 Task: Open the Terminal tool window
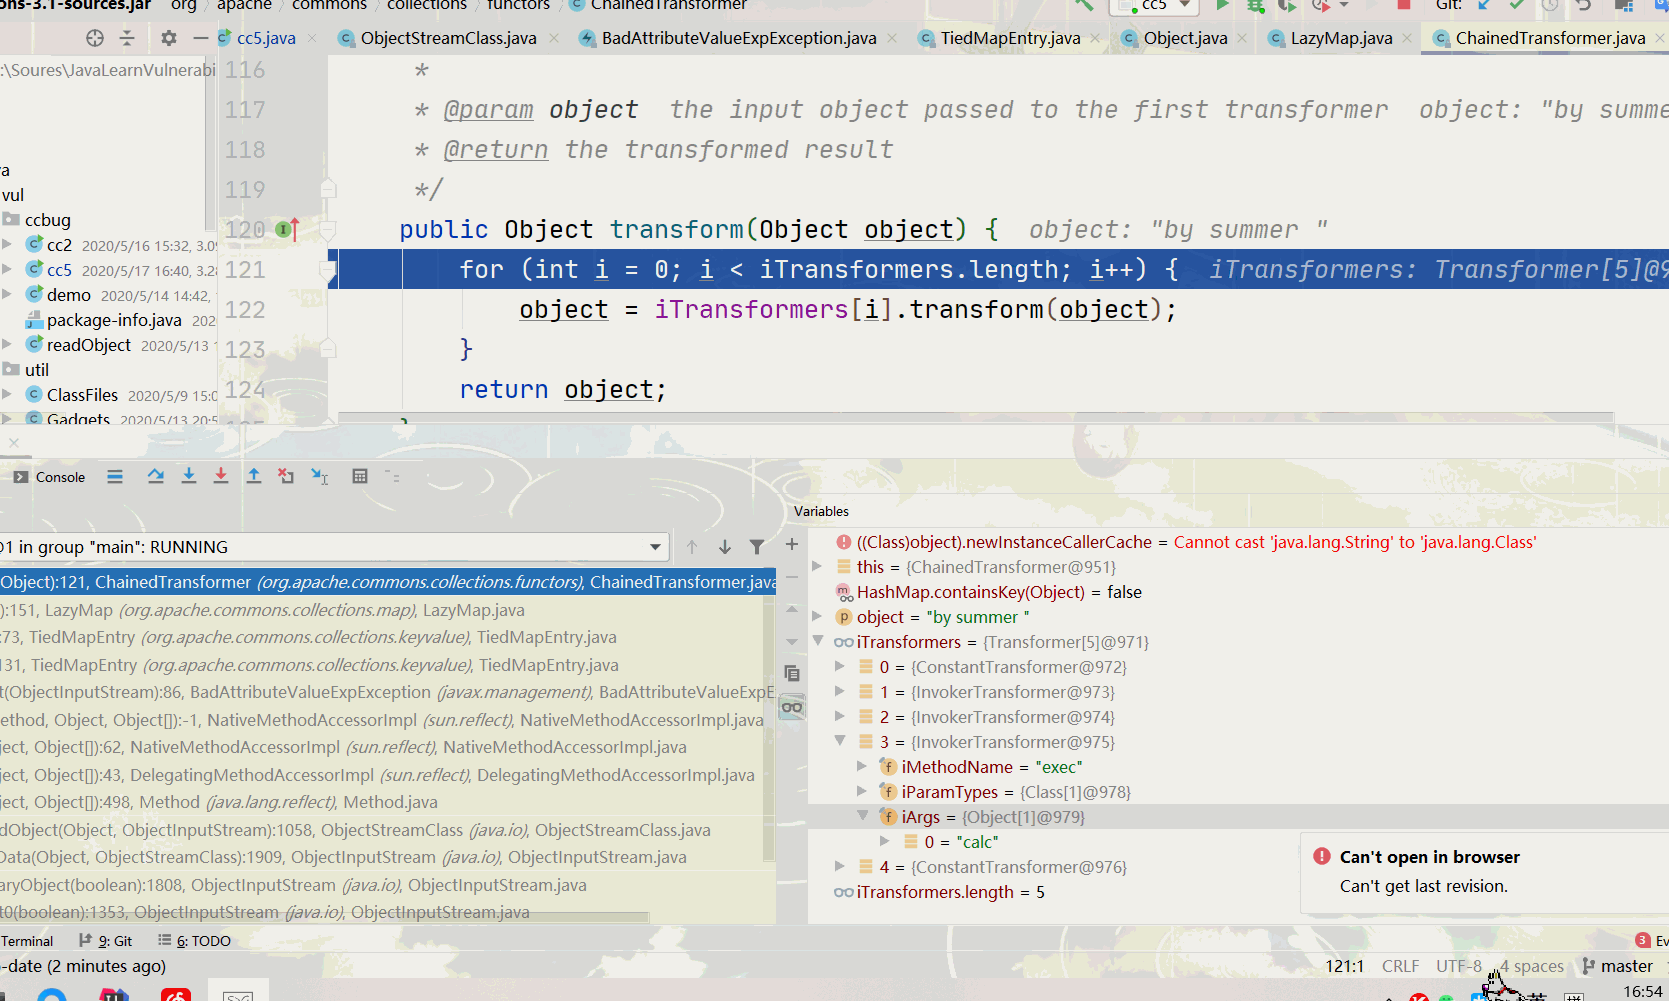click(27, 941)
